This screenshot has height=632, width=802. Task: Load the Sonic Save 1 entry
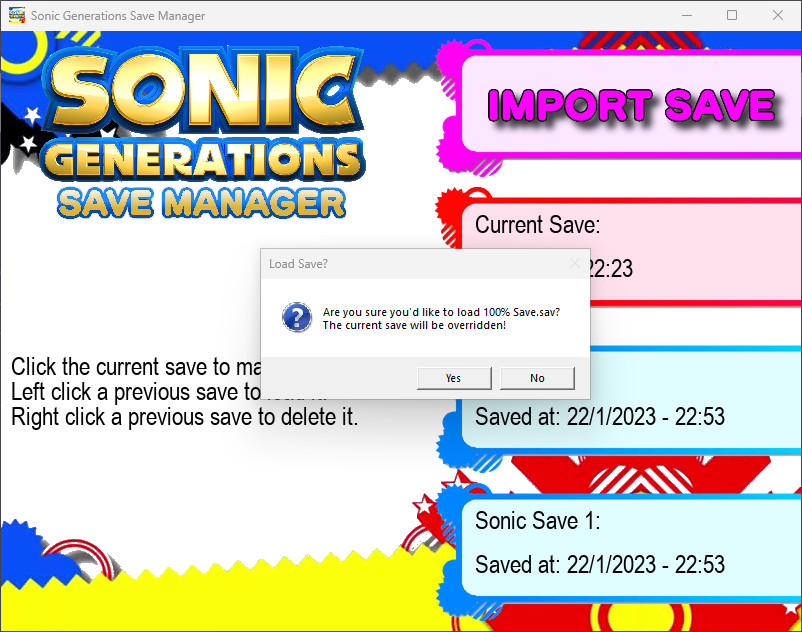[x=630, y=543]
